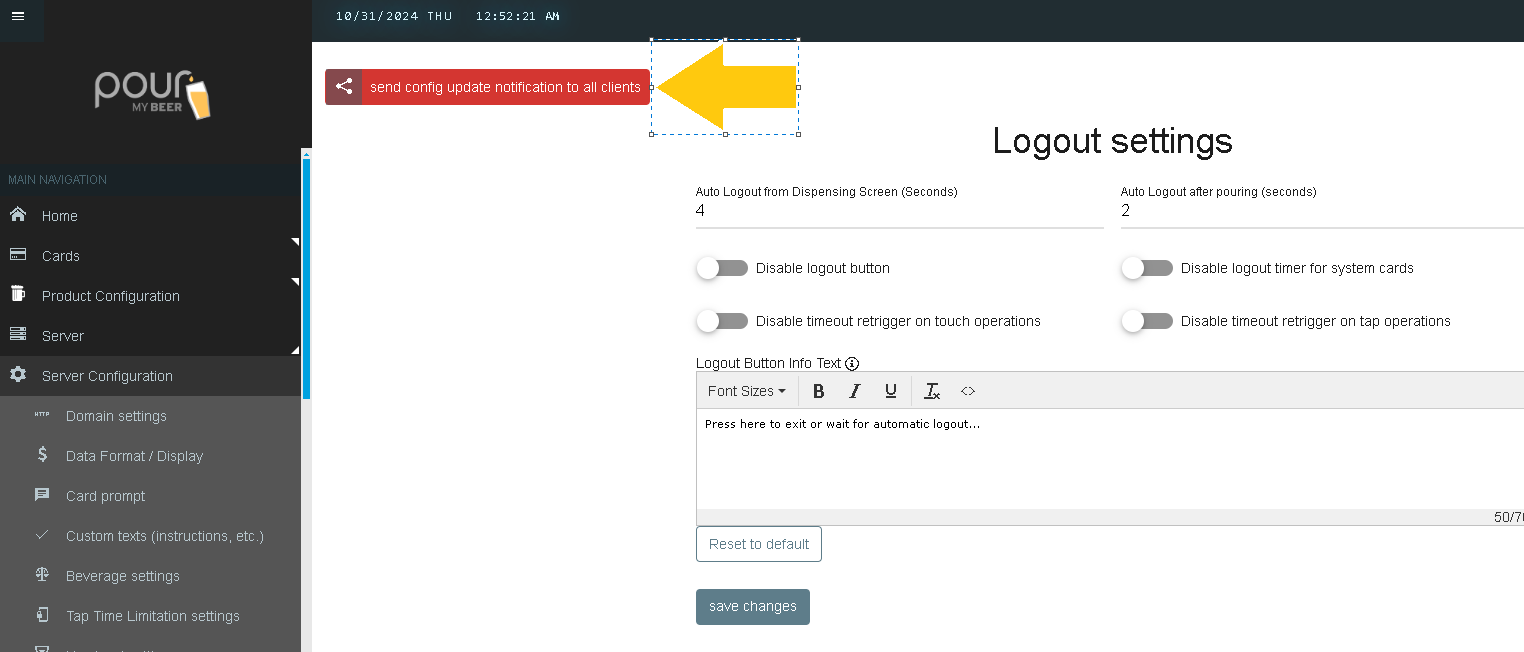Open Domain settings page

(x=150, y=416)
